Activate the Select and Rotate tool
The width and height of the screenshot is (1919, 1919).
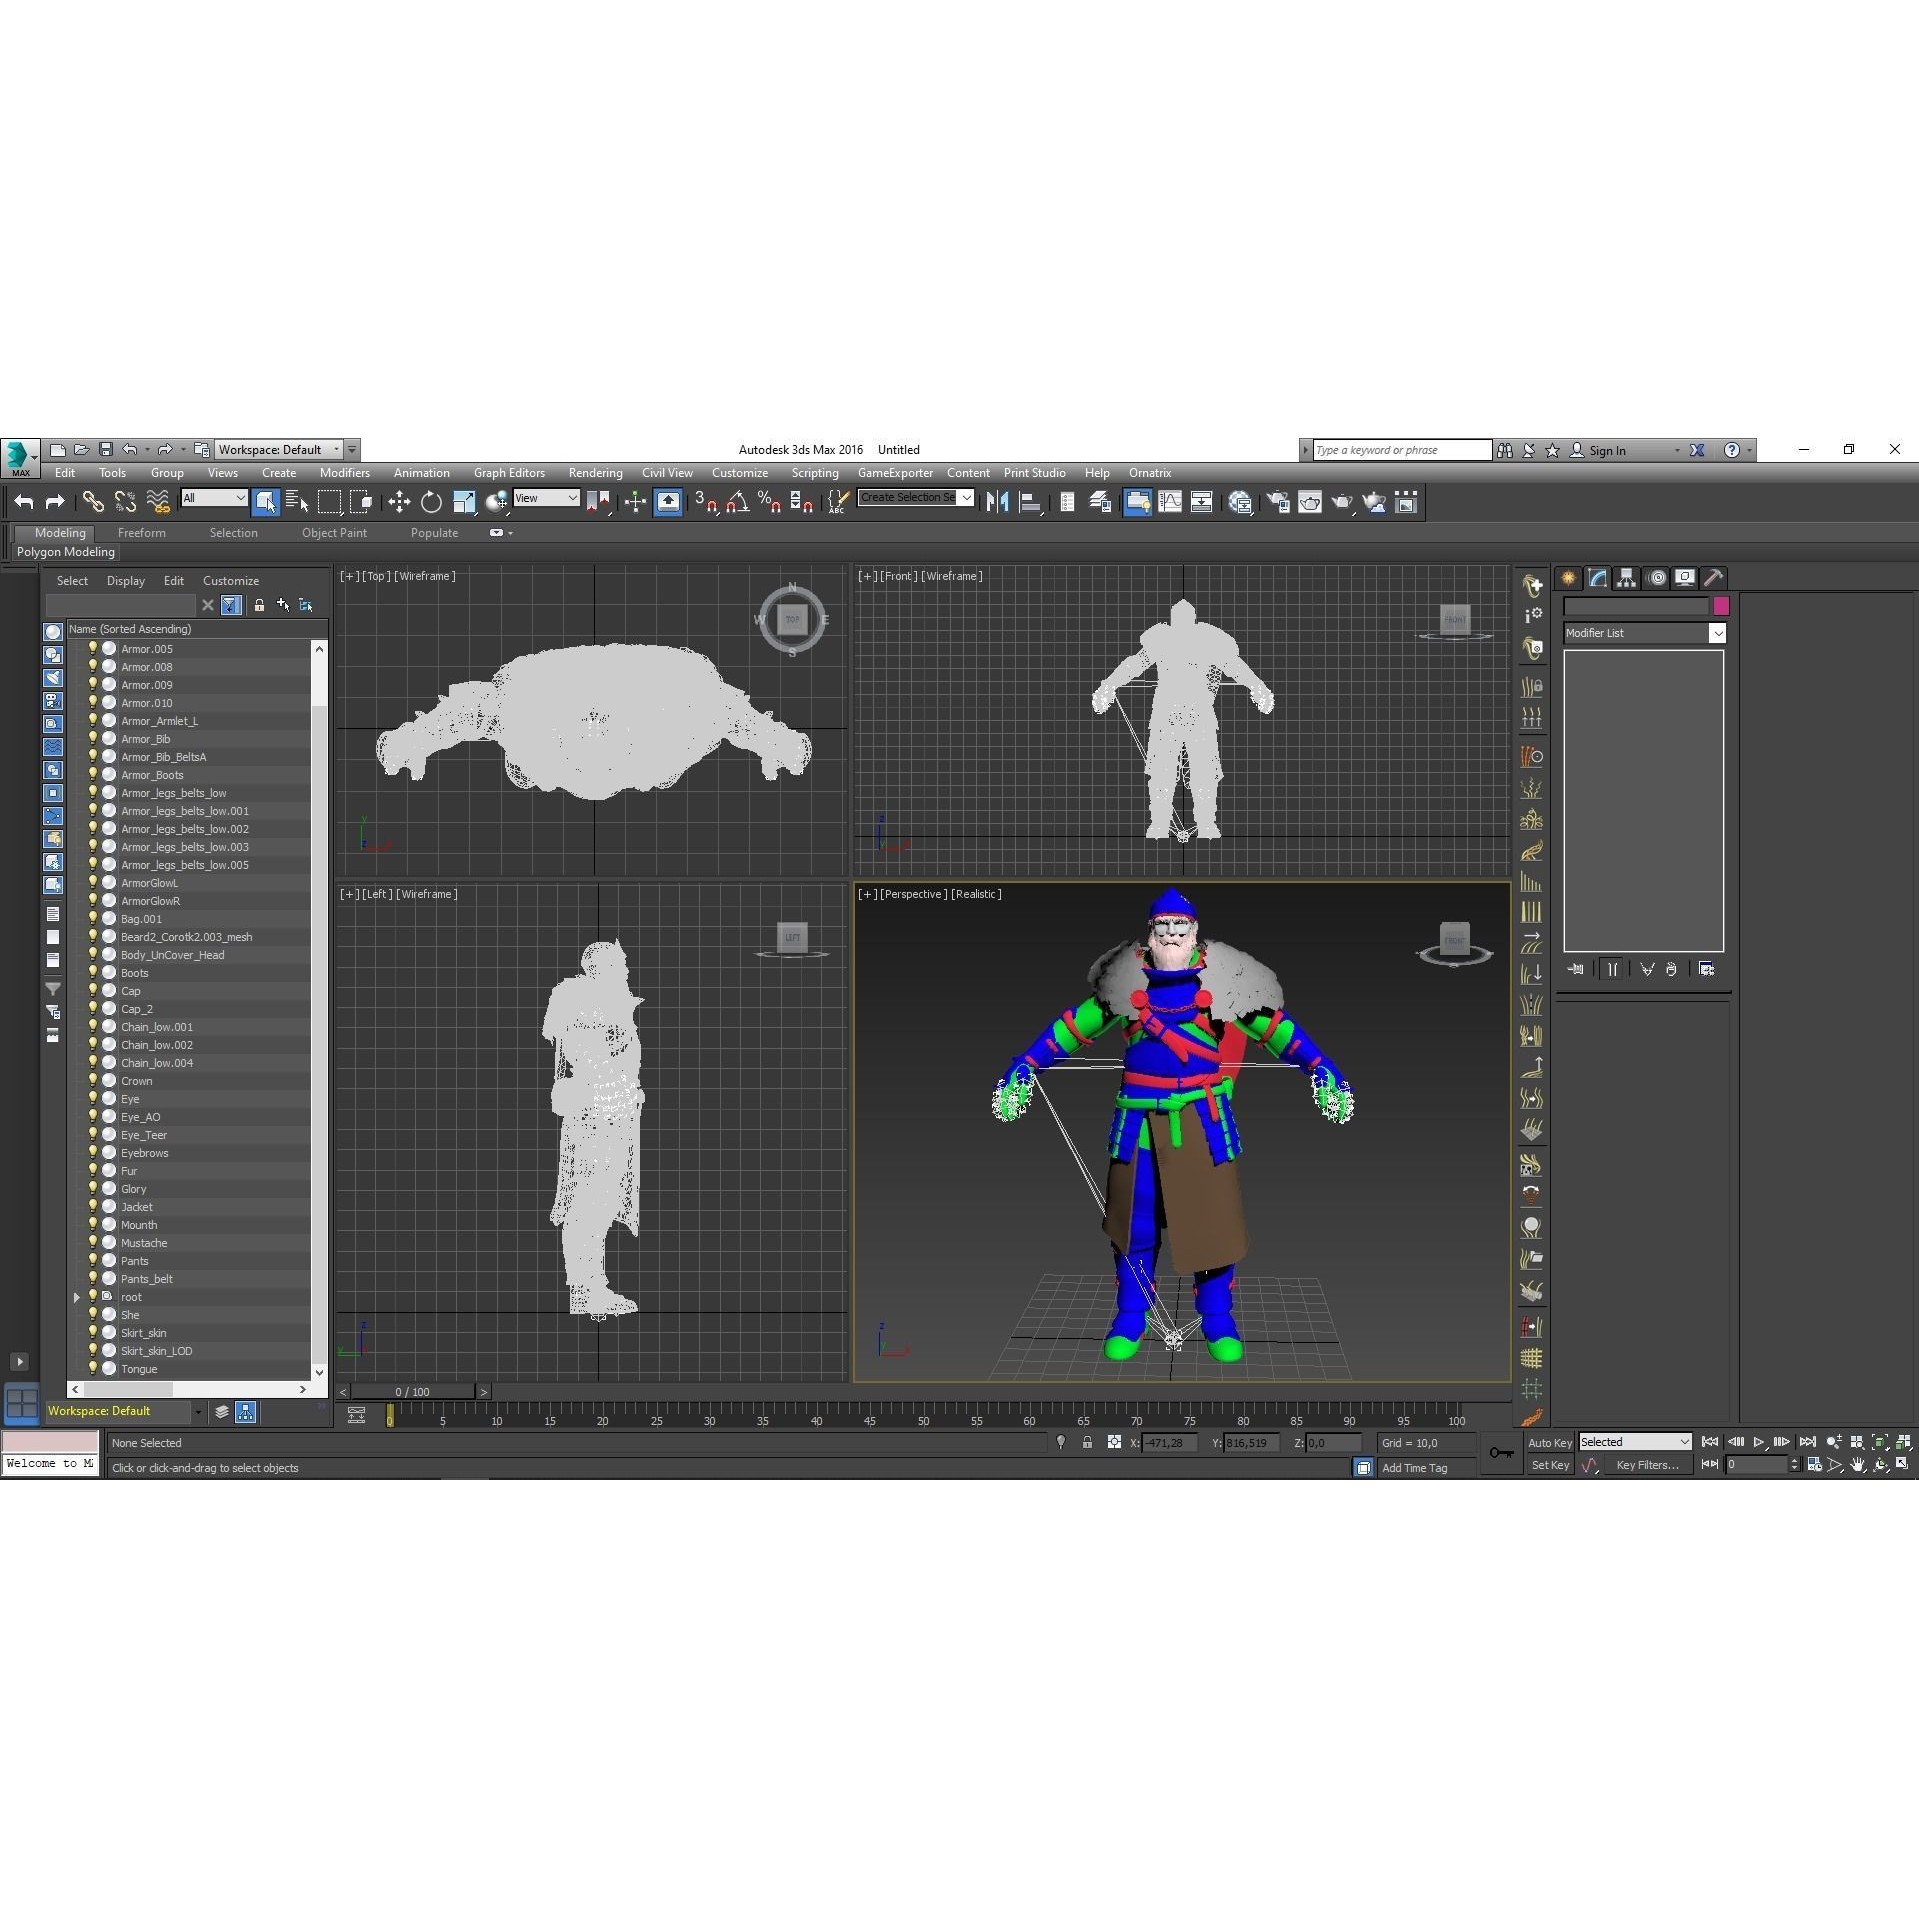[x=431, y=502]
